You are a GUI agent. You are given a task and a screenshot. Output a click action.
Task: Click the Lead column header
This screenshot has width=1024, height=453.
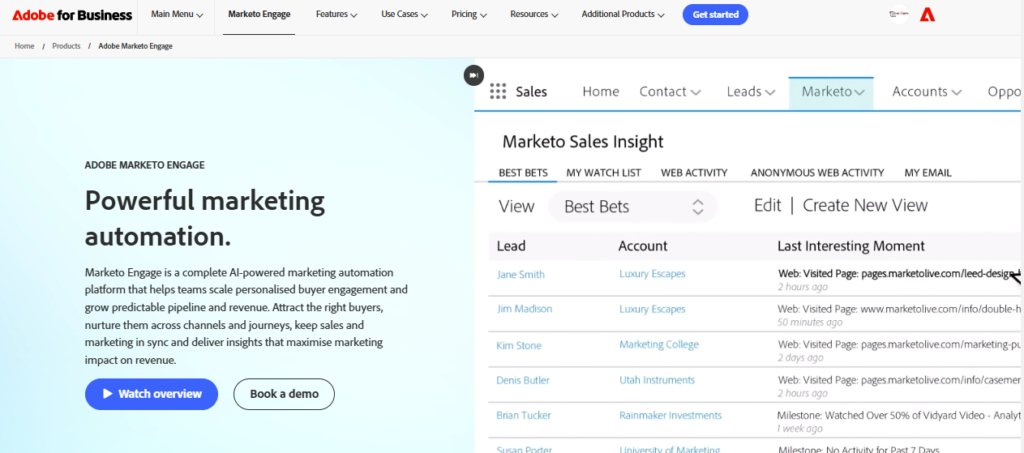click(511, 246)
